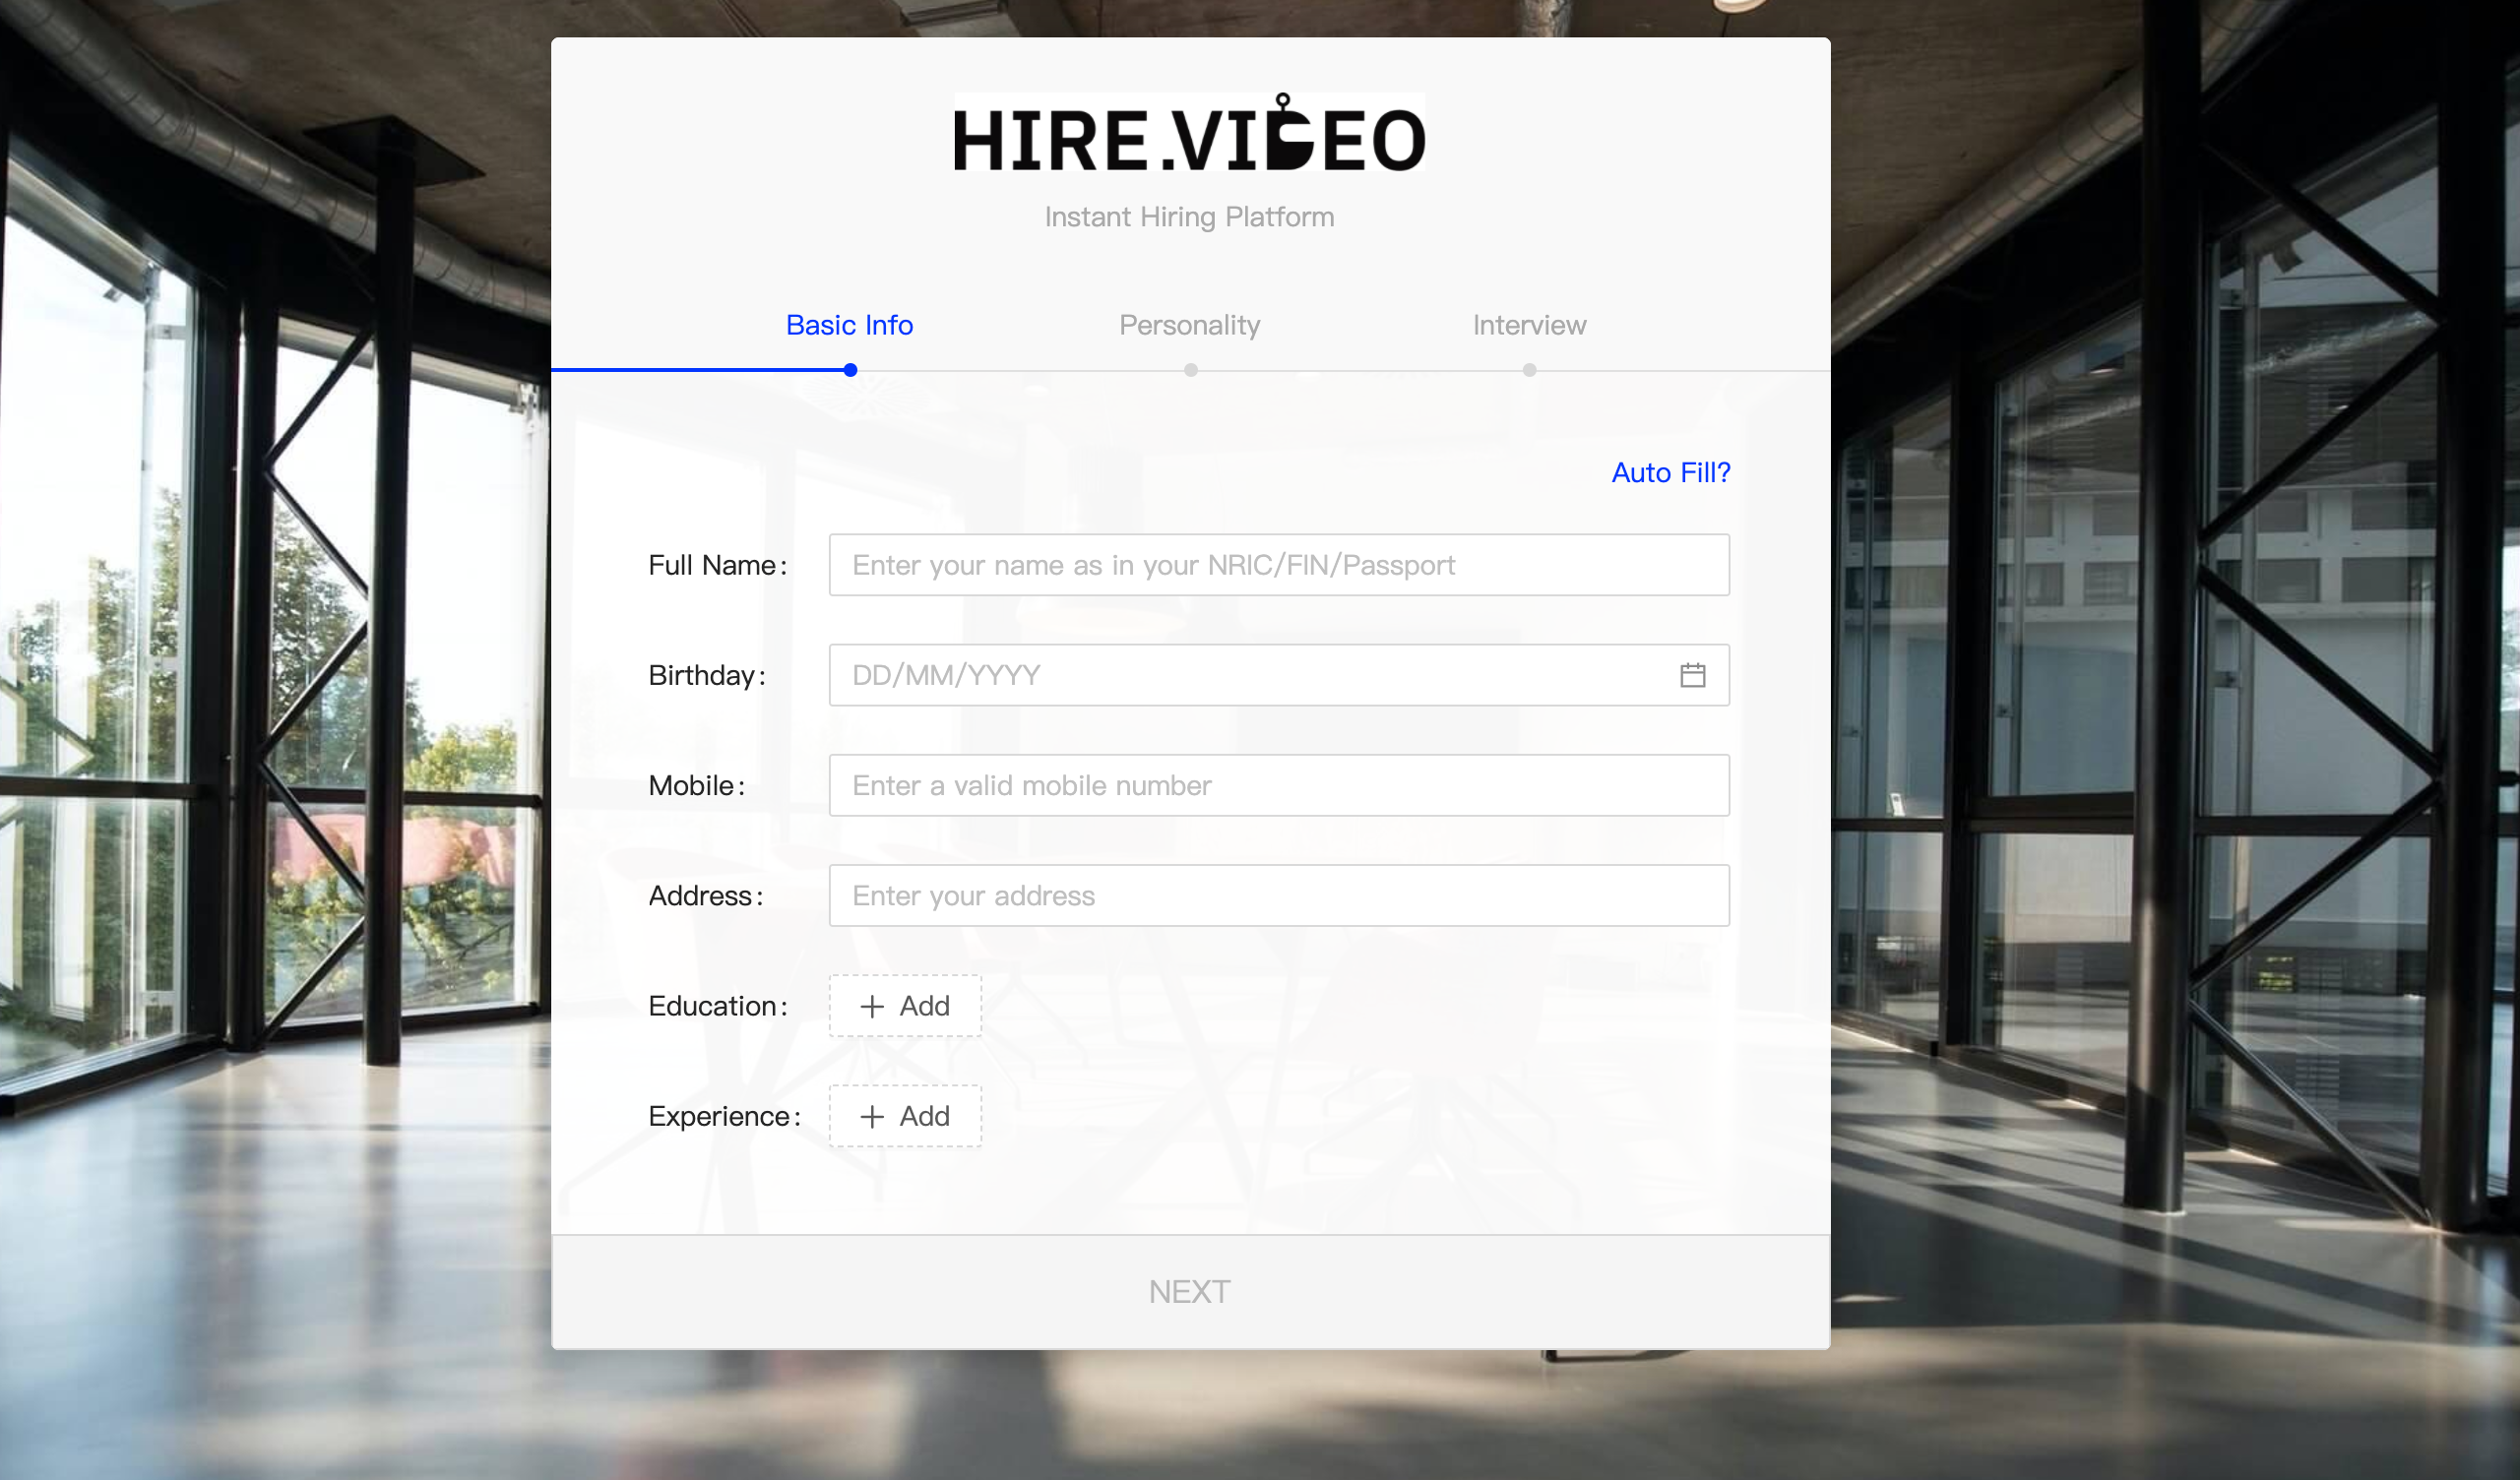Click into the Address input field
2520x1480 pixels.
pos(1278,895)
